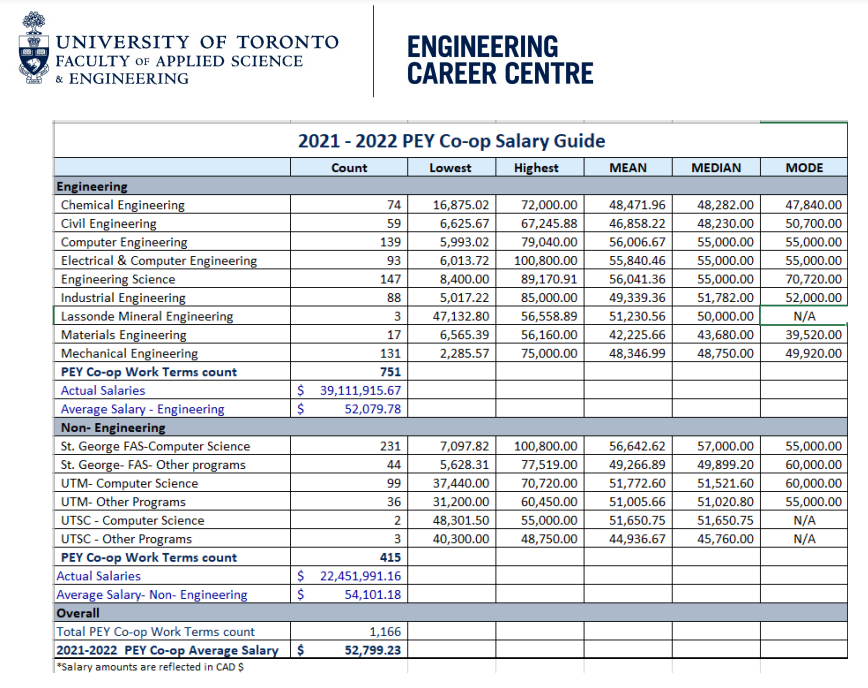Select Chemical Engineering lowest salary '16,875.02'

[461, 205]
